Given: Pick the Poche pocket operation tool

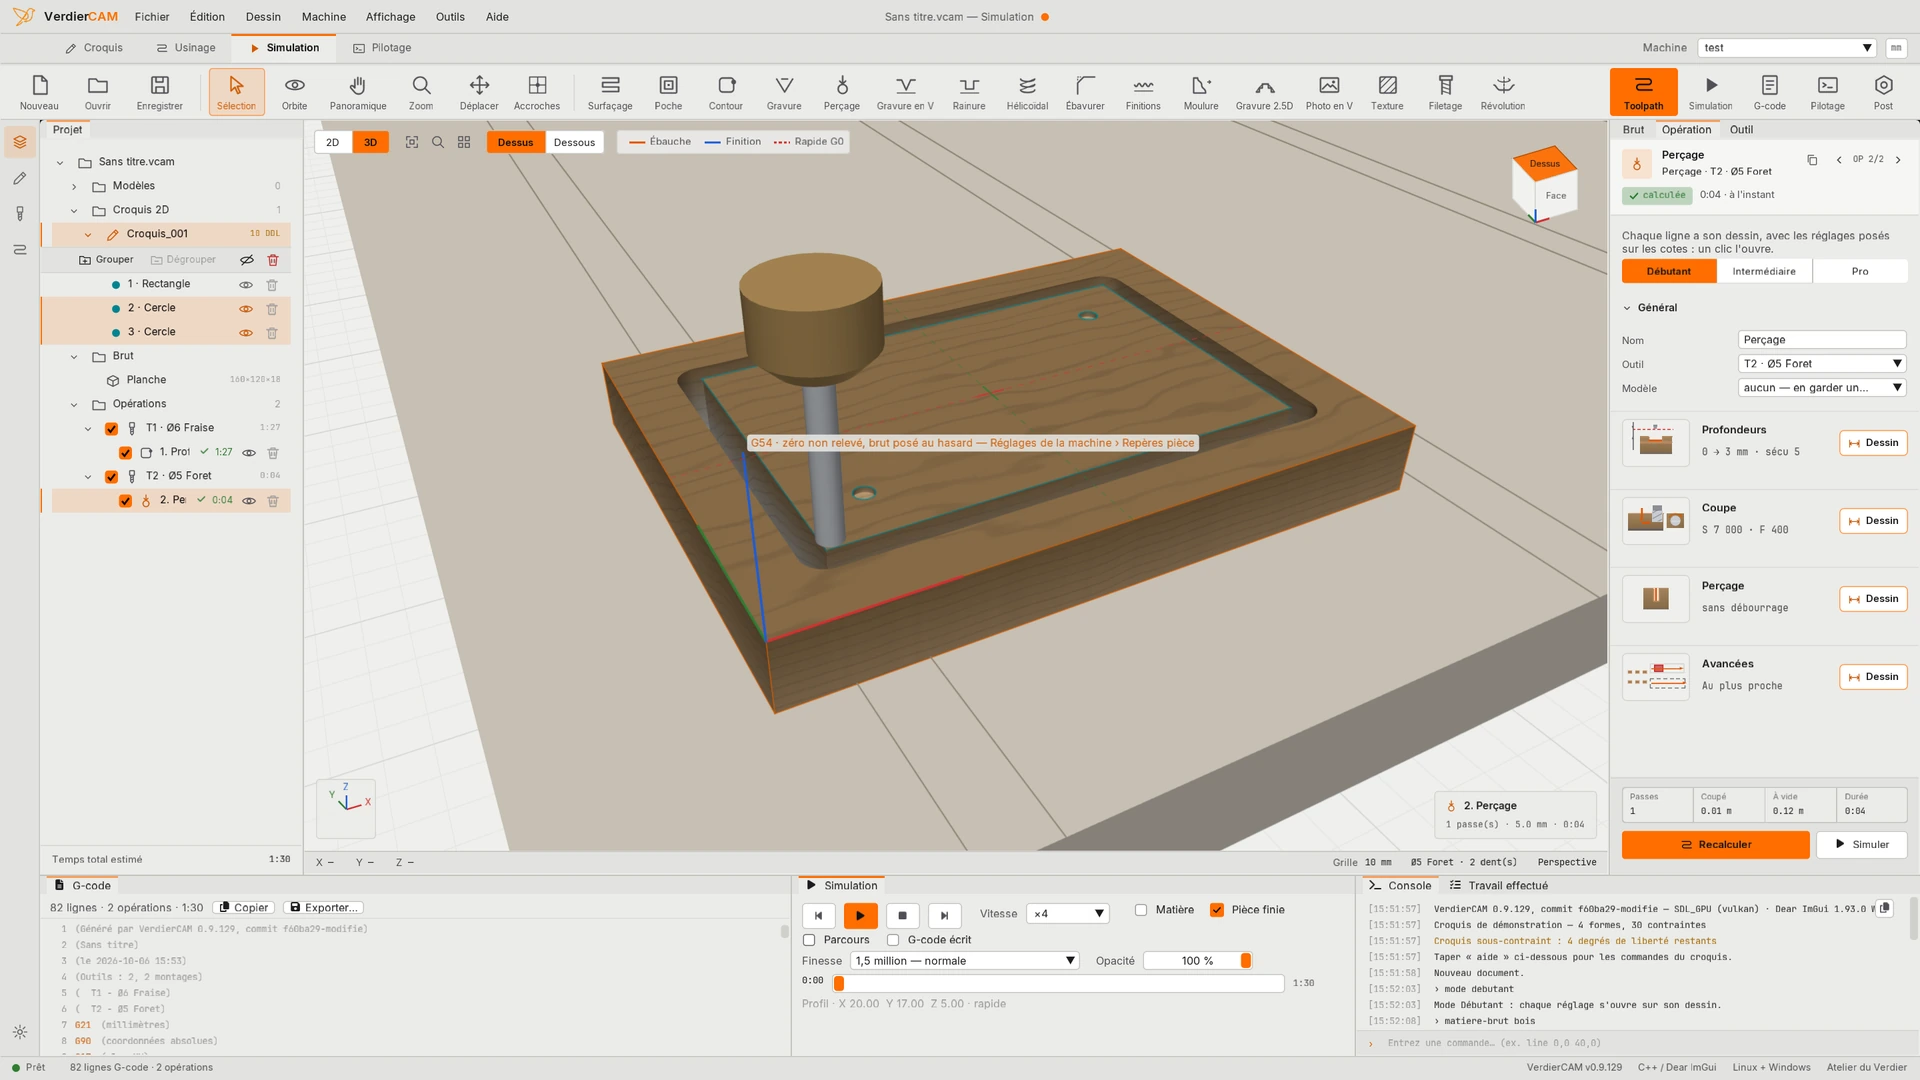Looking at the screenshot, I should 668,92.
